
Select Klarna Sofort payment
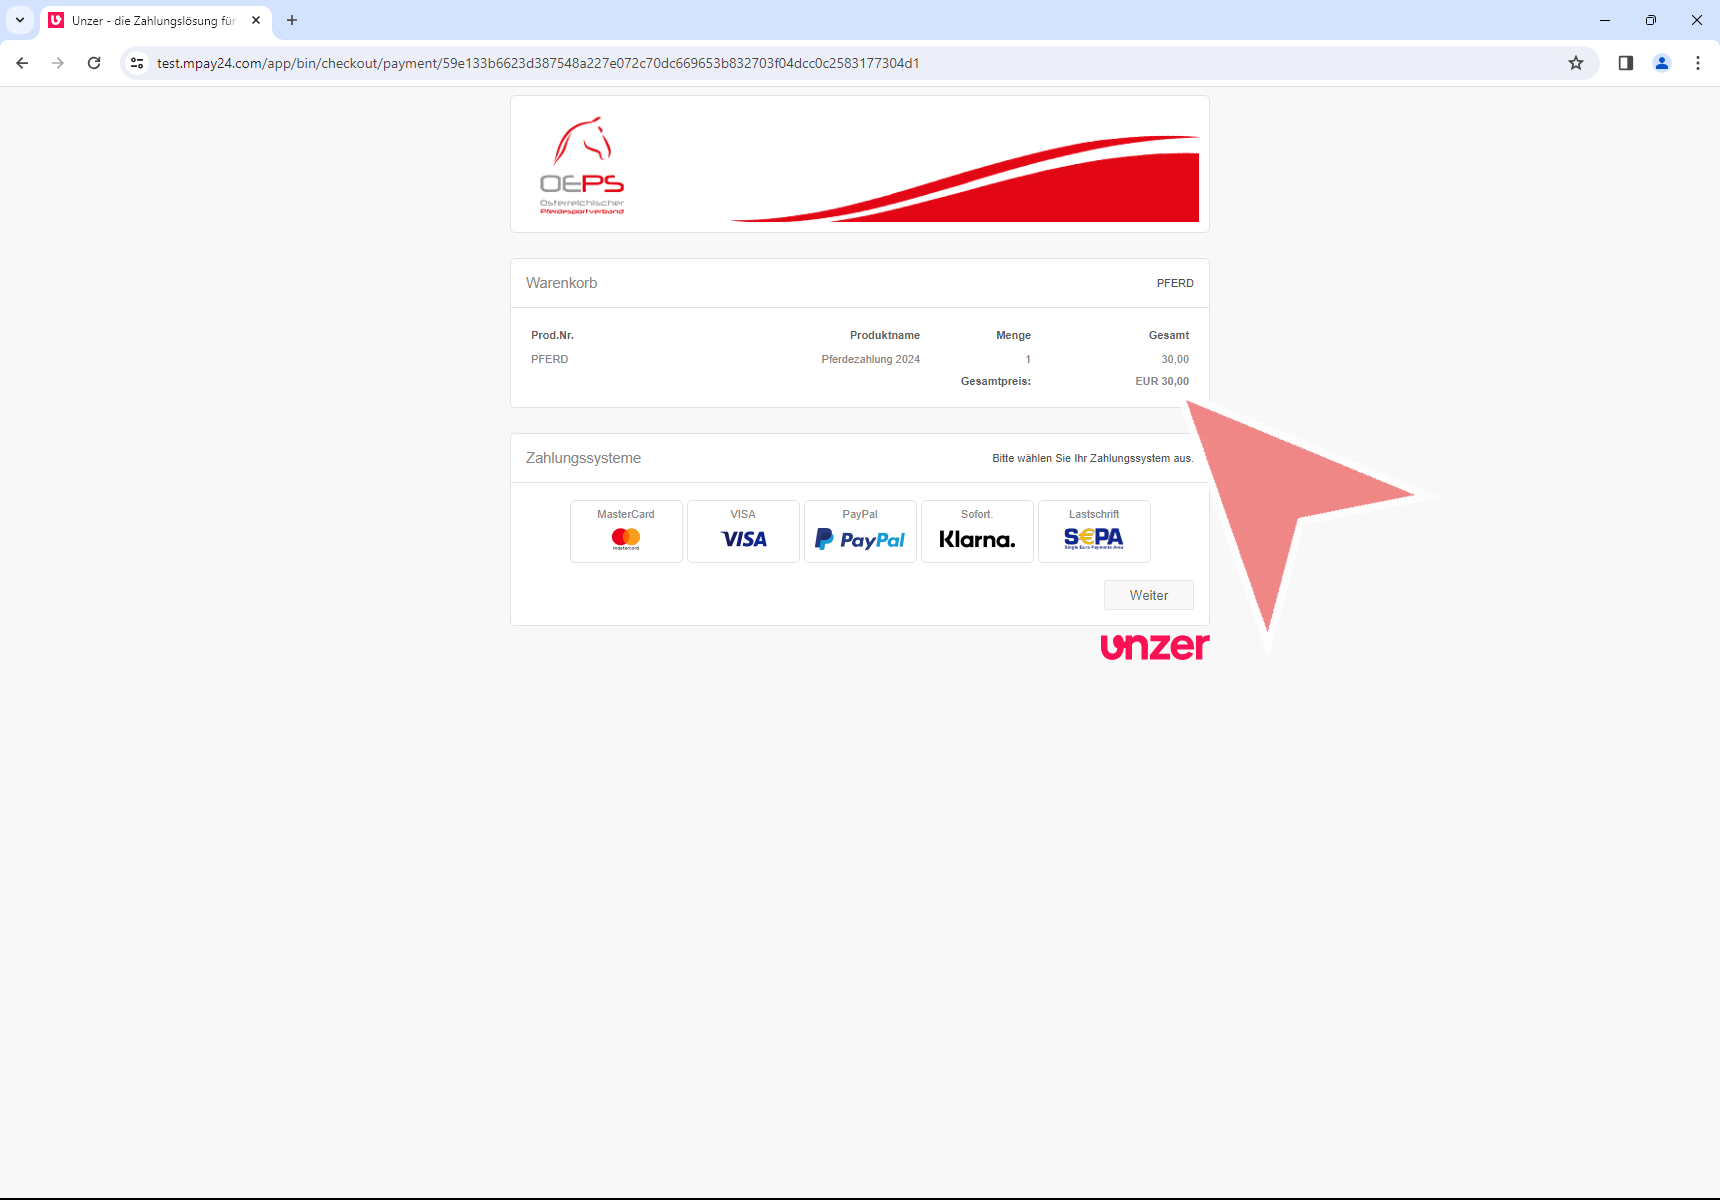click(x=977, y=531)
